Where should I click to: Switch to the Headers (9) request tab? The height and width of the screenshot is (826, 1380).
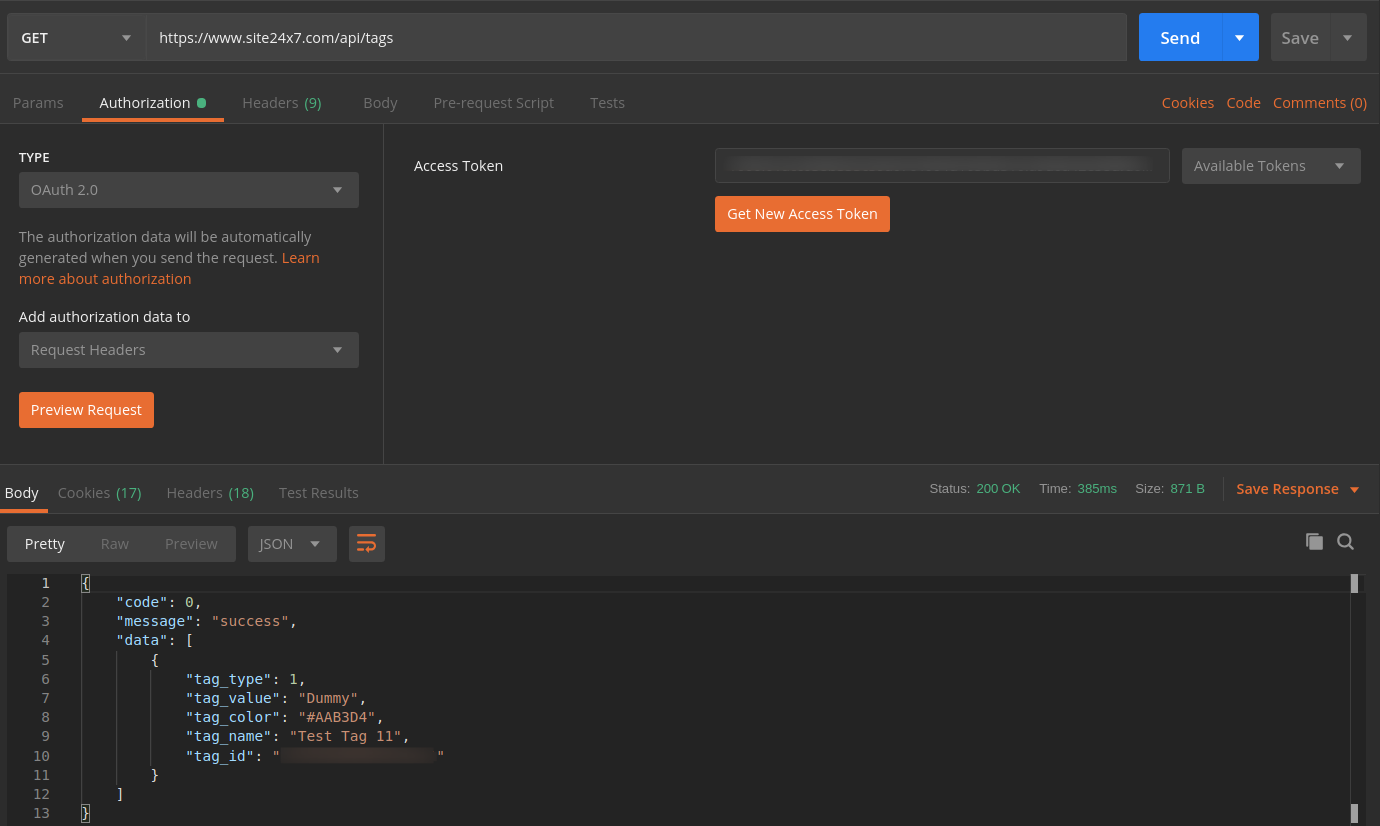click(x=281, y=103)
